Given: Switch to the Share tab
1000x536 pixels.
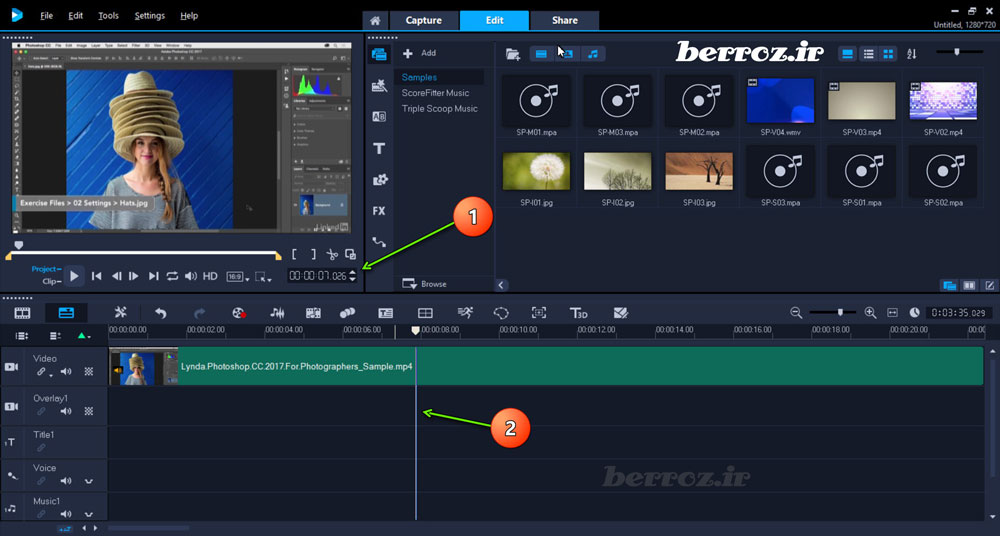Looking at the screenshot, I should 564,20.
